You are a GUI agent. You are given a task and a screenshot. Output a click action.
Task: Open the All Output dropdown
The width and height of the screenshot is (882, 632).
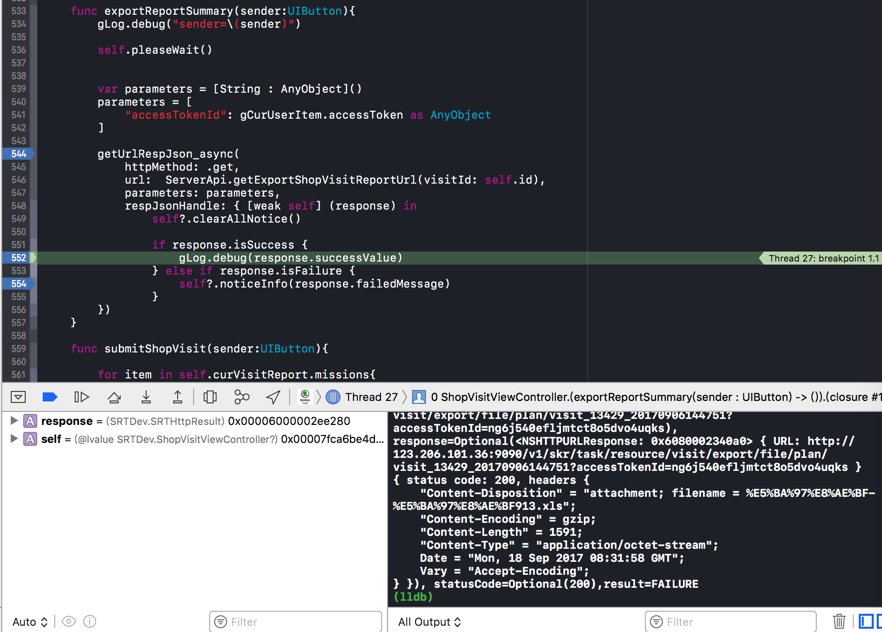click(x=429, y=622)
